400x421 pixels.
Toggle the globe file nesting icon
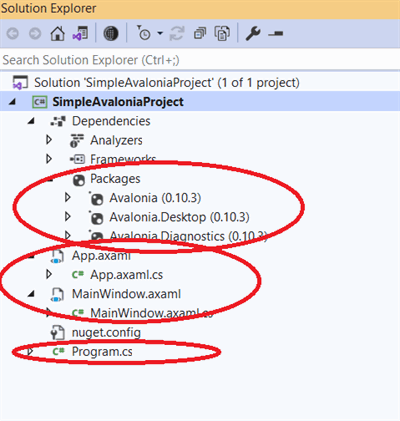coord(111,34)
